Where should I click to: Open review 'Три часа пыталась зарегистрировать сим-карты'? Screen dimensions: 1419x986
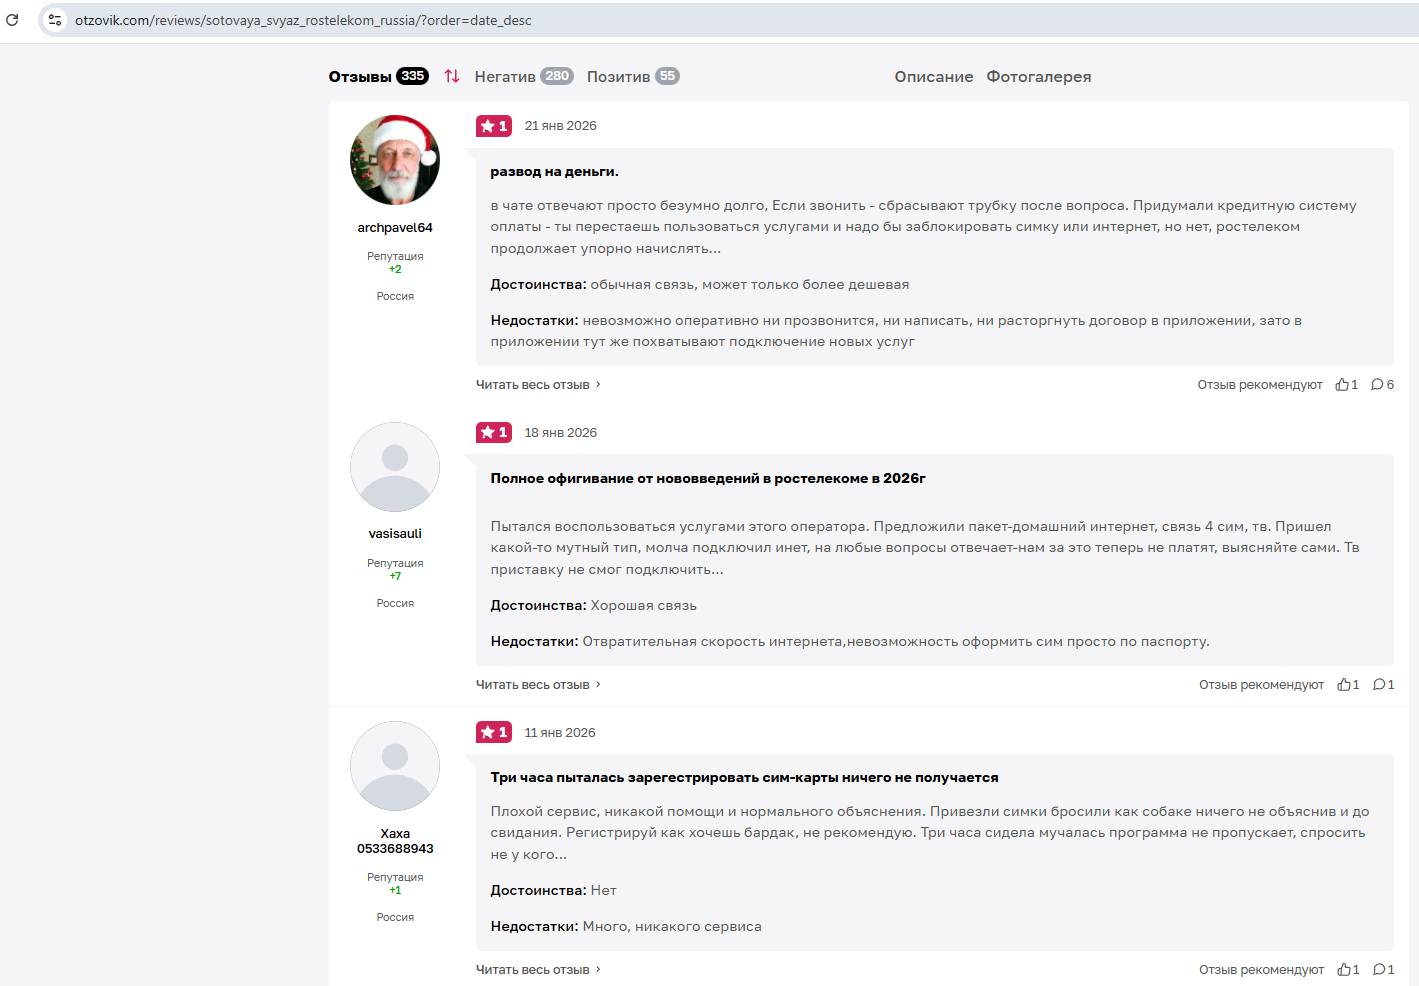coord(744,778)
